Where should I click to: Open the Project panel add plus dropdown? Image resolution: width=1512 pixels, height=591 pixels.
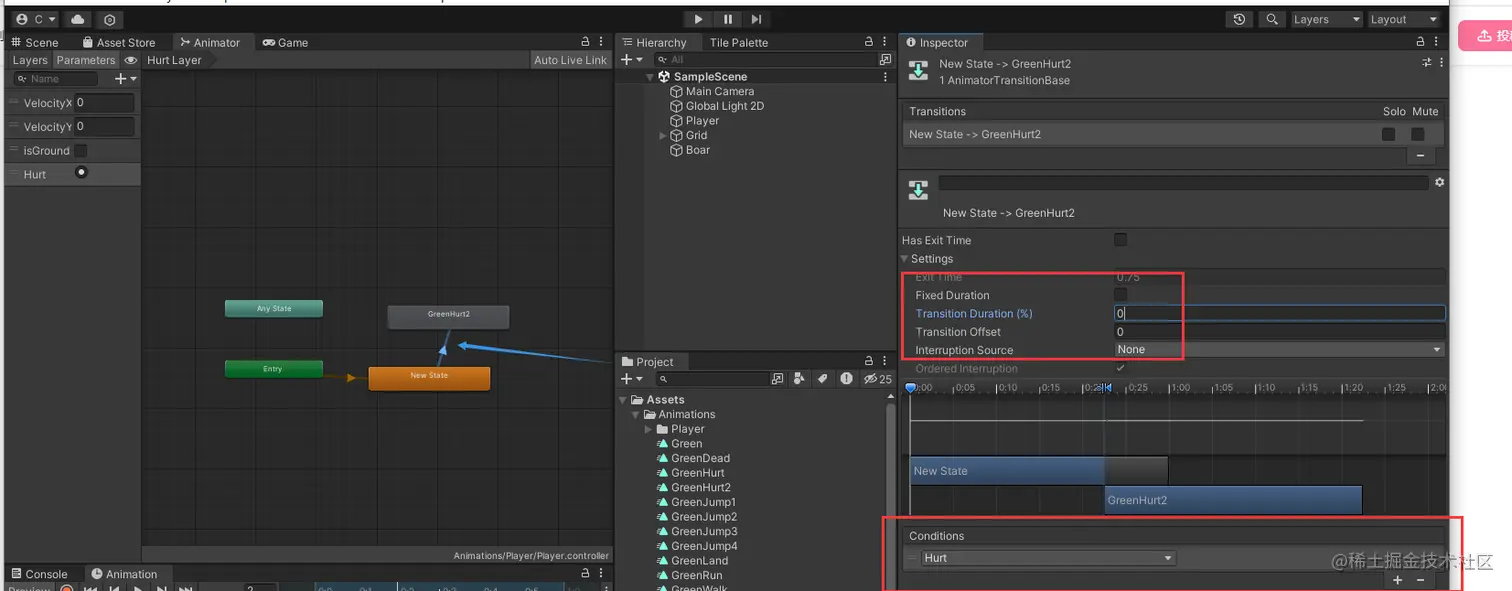coord(631,379)
